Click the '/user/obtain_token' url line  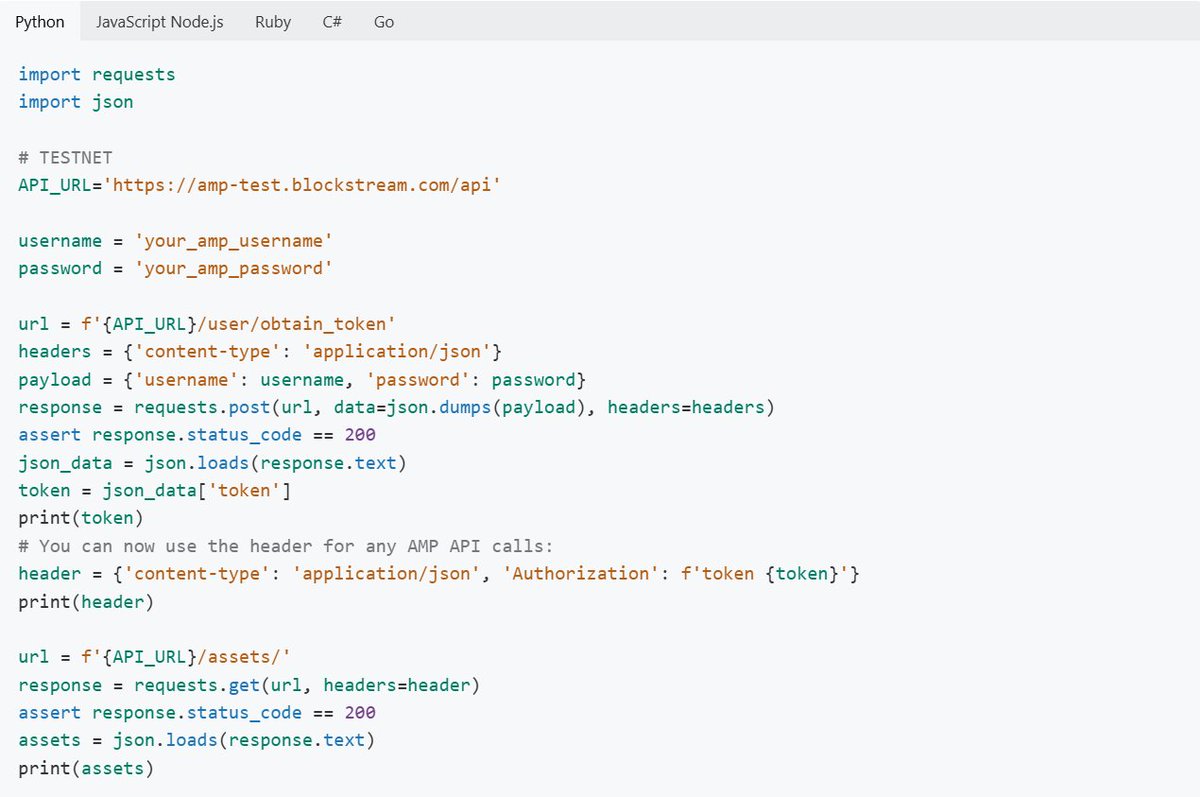pyautogui.click(x=207, y=324)
